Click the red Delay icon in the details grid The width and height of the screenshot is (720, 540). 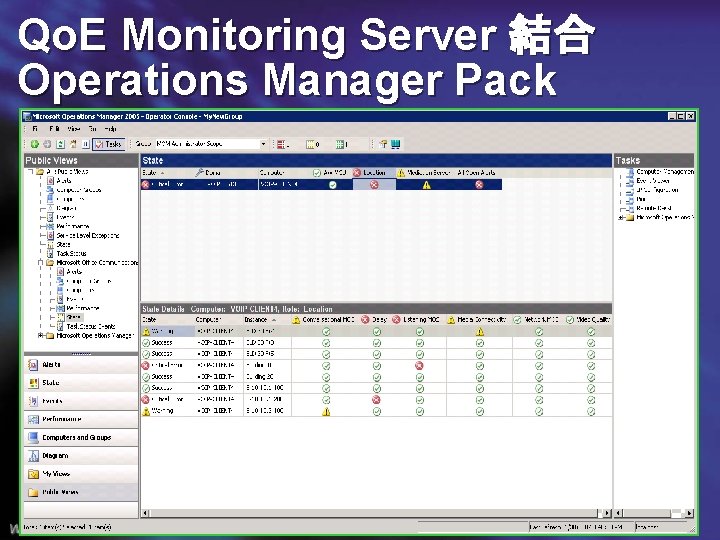[377, 400]
